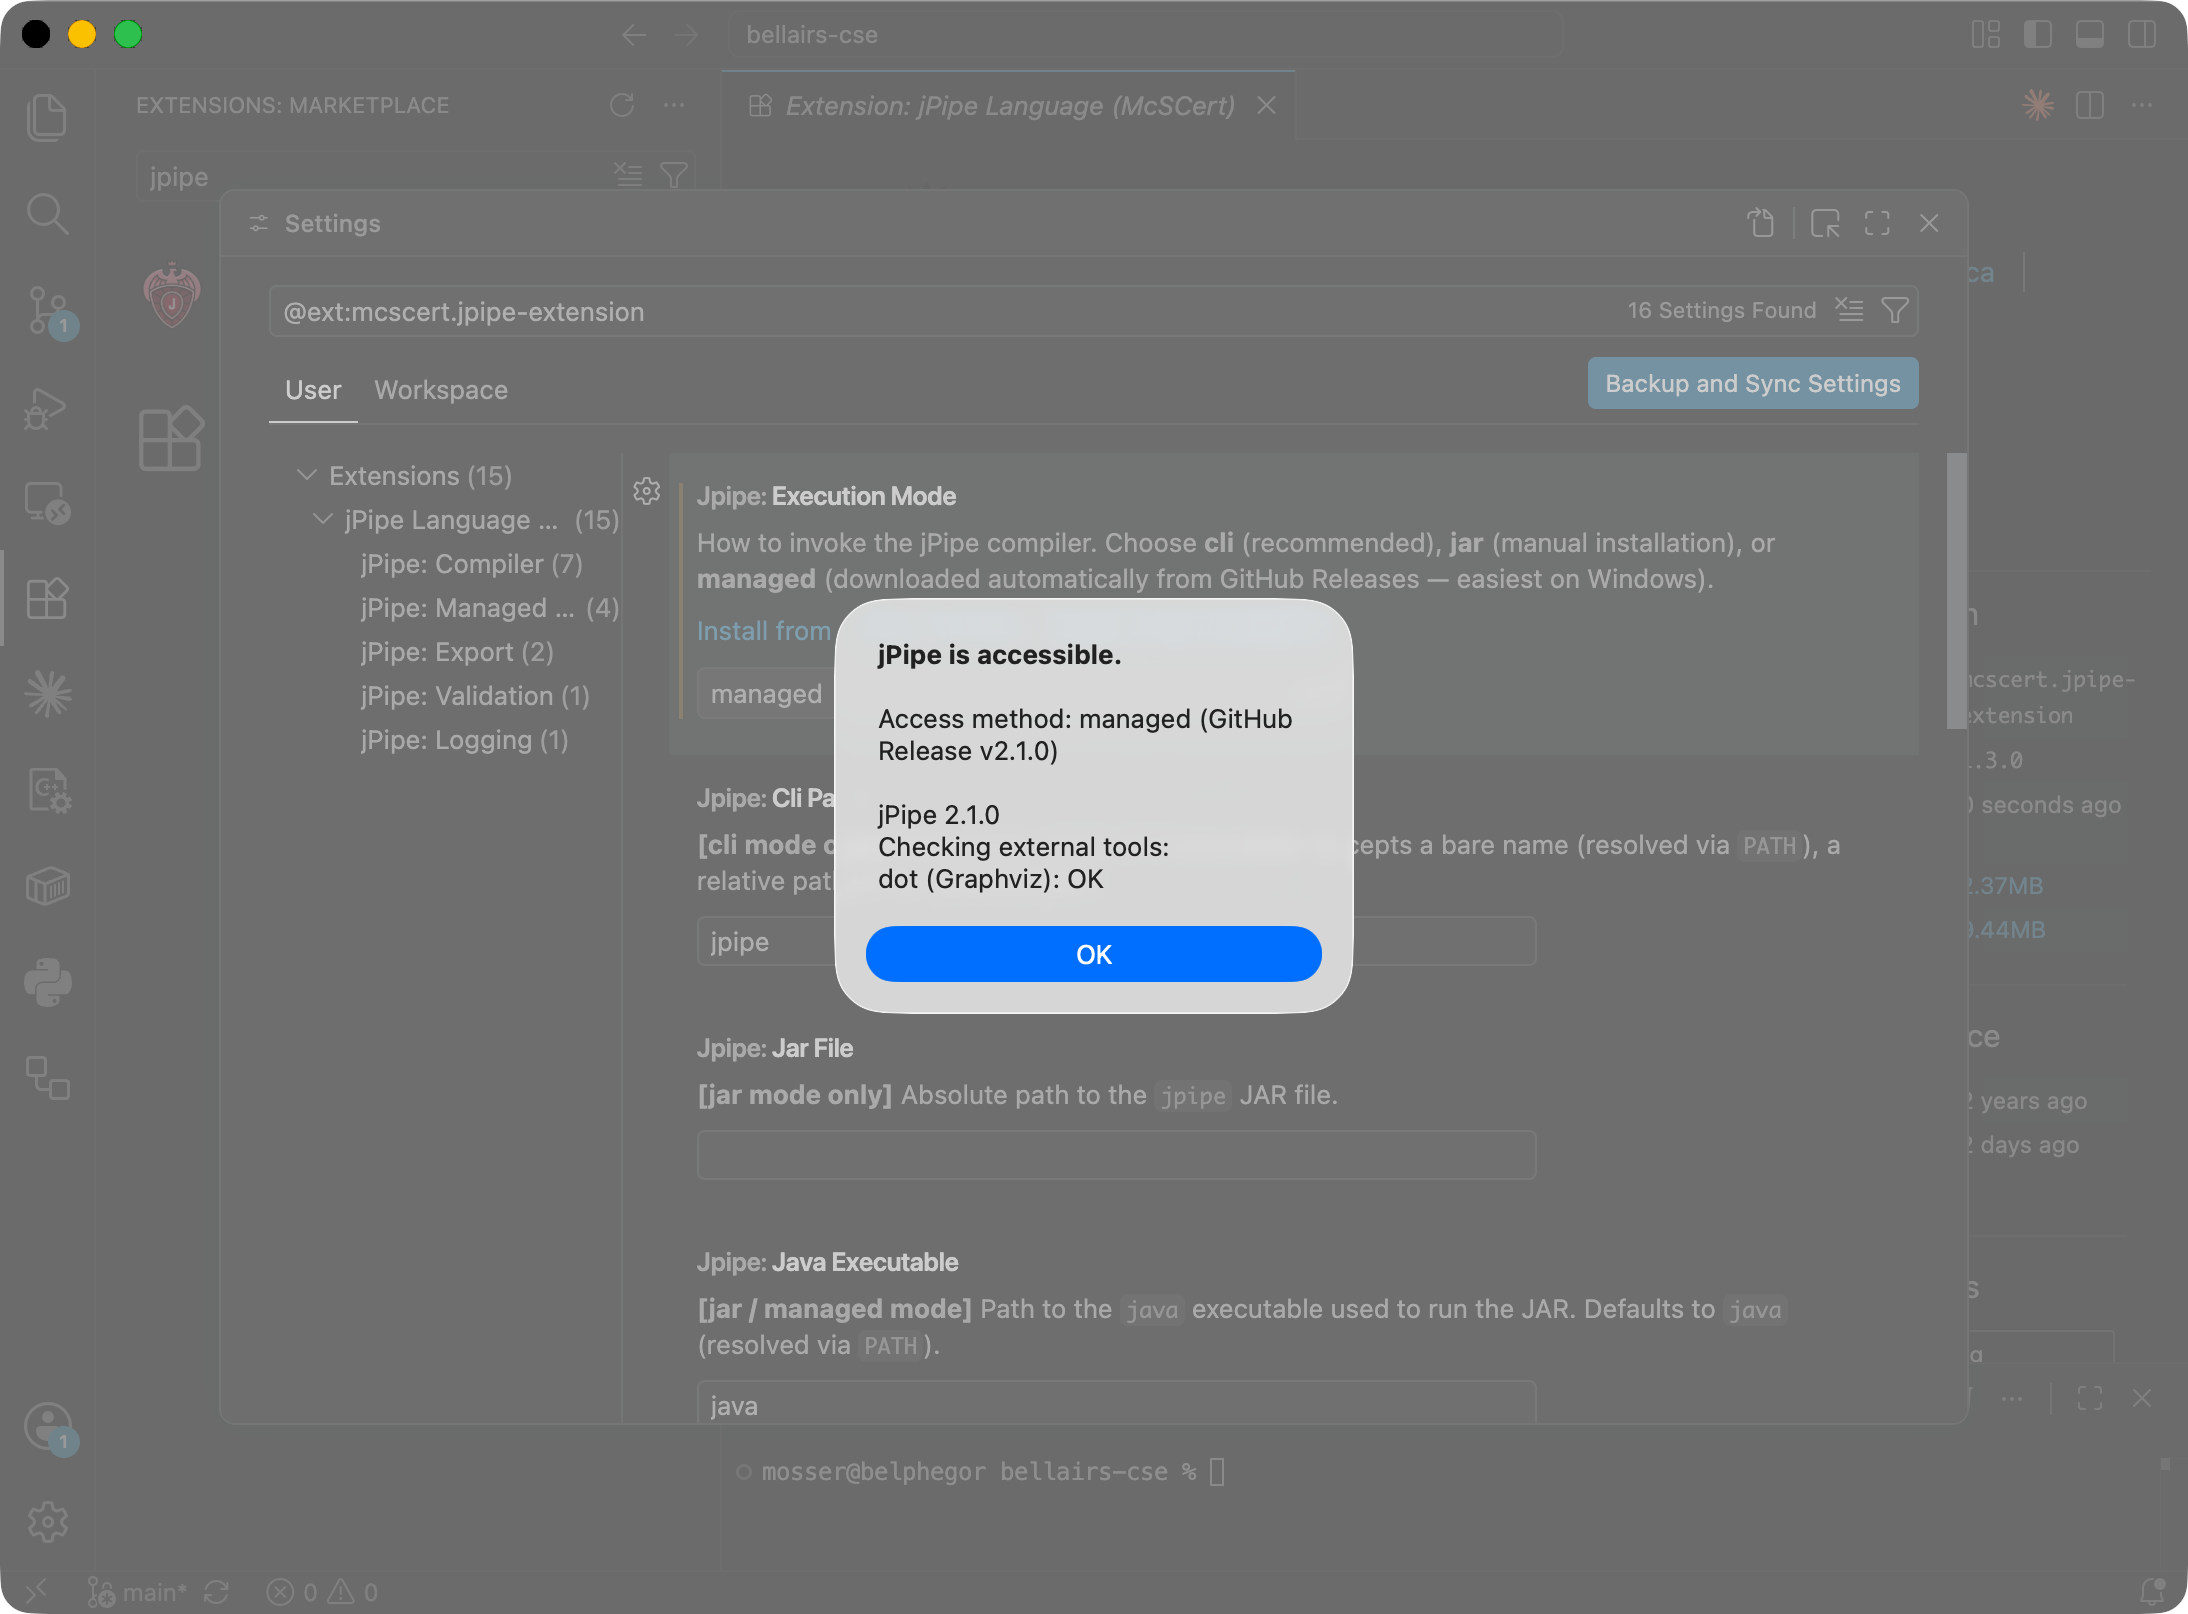
Task: Click the settings list vertical scrollbar
Action: pos(1956,592)
